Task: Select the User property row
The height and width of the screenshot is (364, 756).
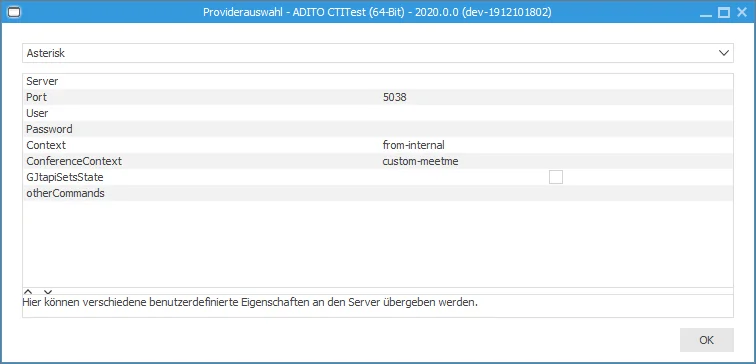Action: [378, 113]
